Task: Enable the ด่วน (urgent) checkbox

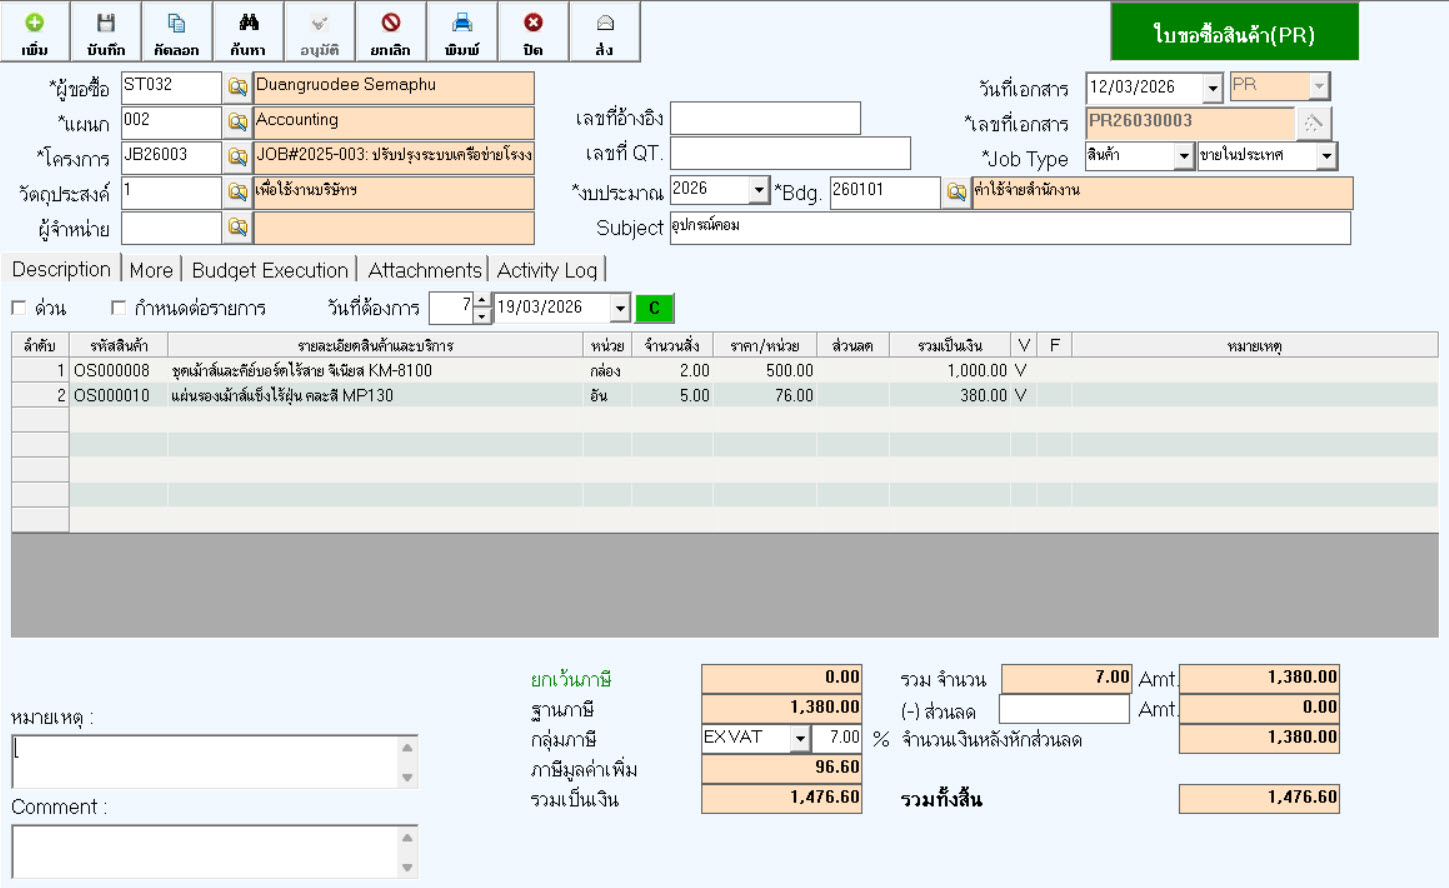Action: pos(19,308)
